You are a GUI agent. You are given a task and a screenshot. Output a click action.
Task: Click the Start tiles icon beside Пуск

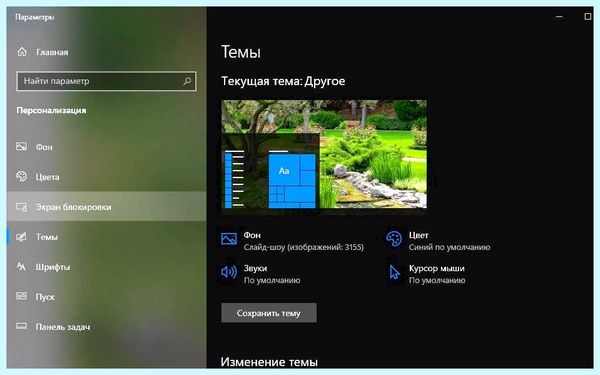(x=22, y=296)
